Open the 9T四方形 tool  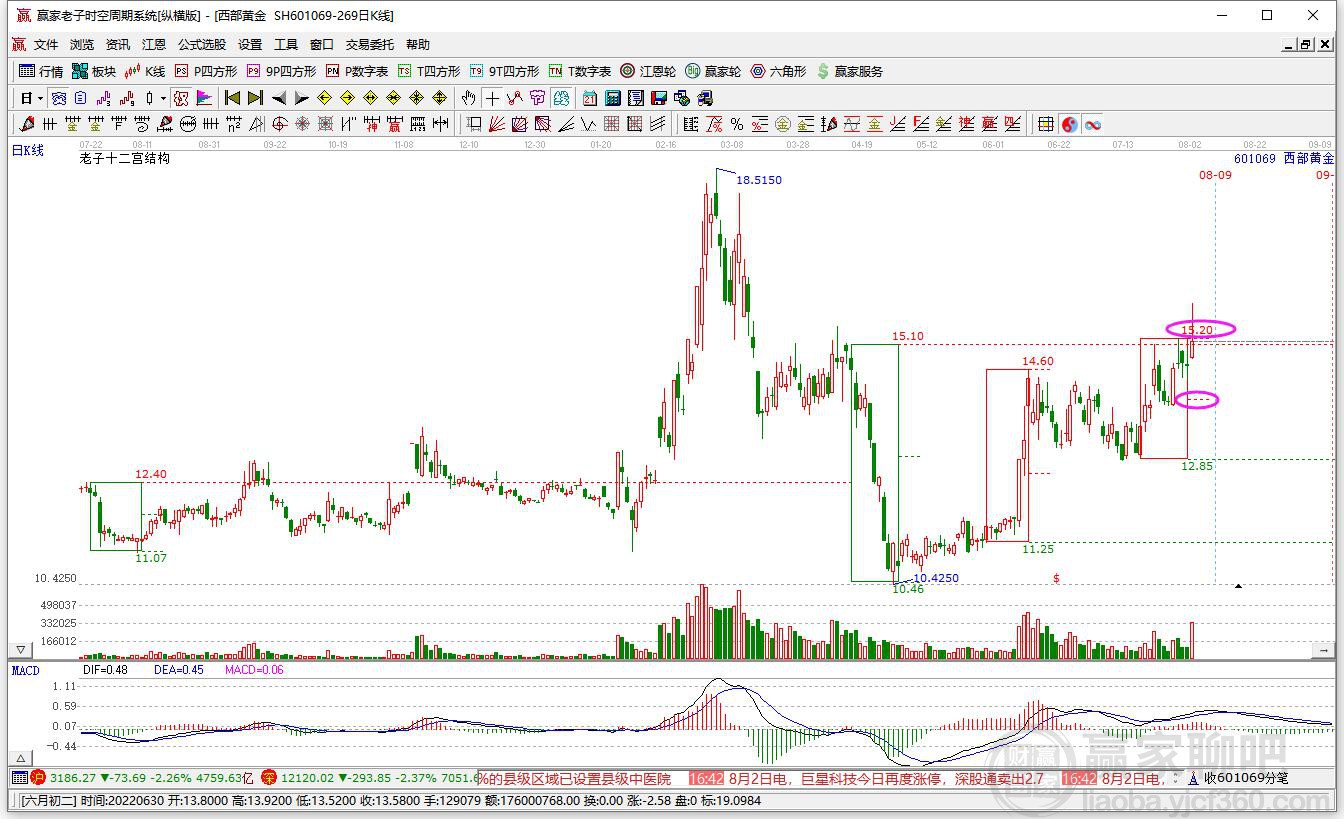pyautogui.click(x=504, y=71)
